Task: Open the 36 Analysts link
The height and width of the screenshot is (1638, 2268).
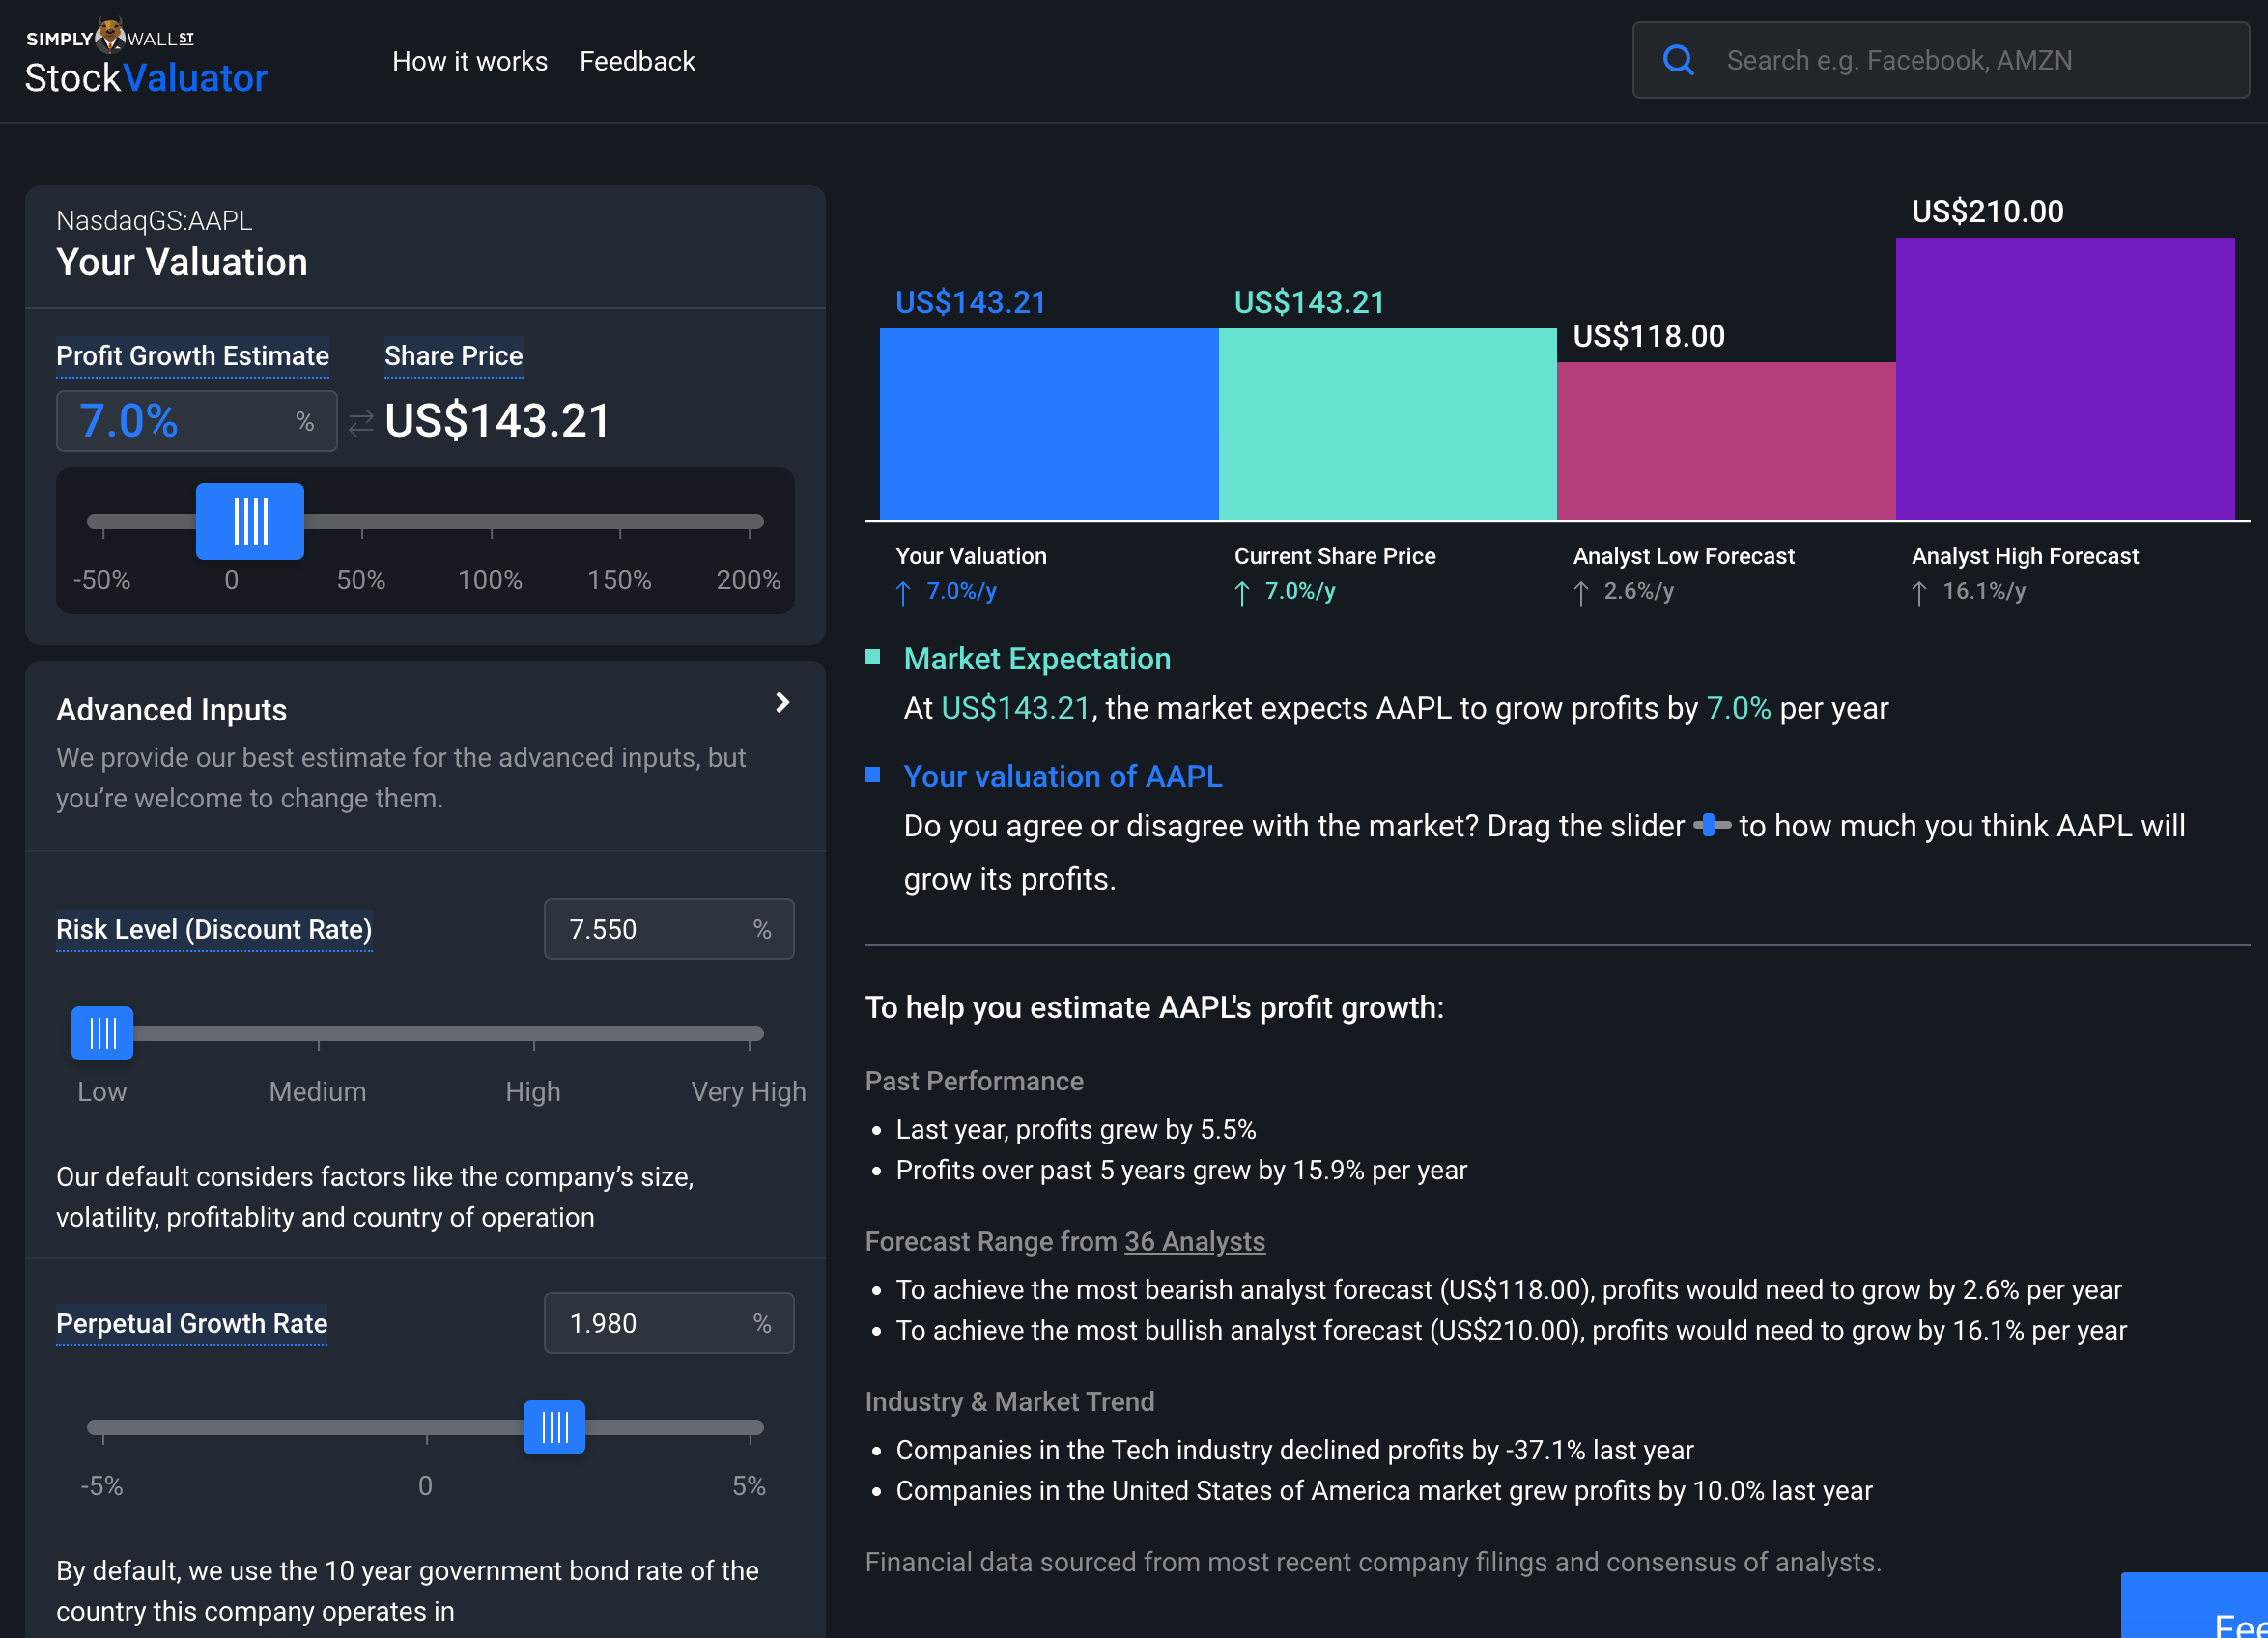Action: (1195, 1241)
